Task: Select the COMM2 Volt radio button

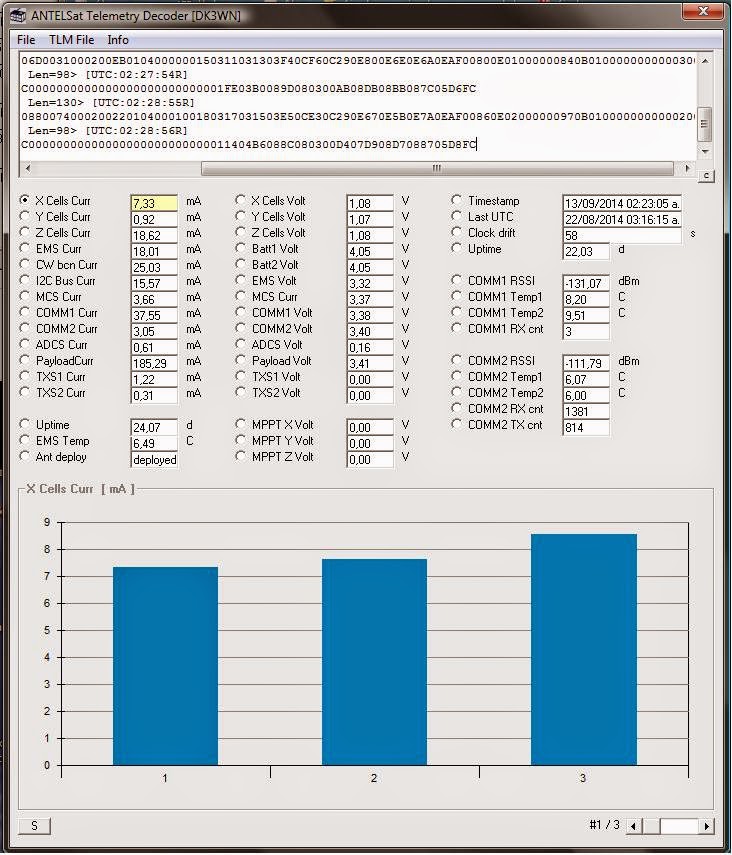Action: coord(241,328)
